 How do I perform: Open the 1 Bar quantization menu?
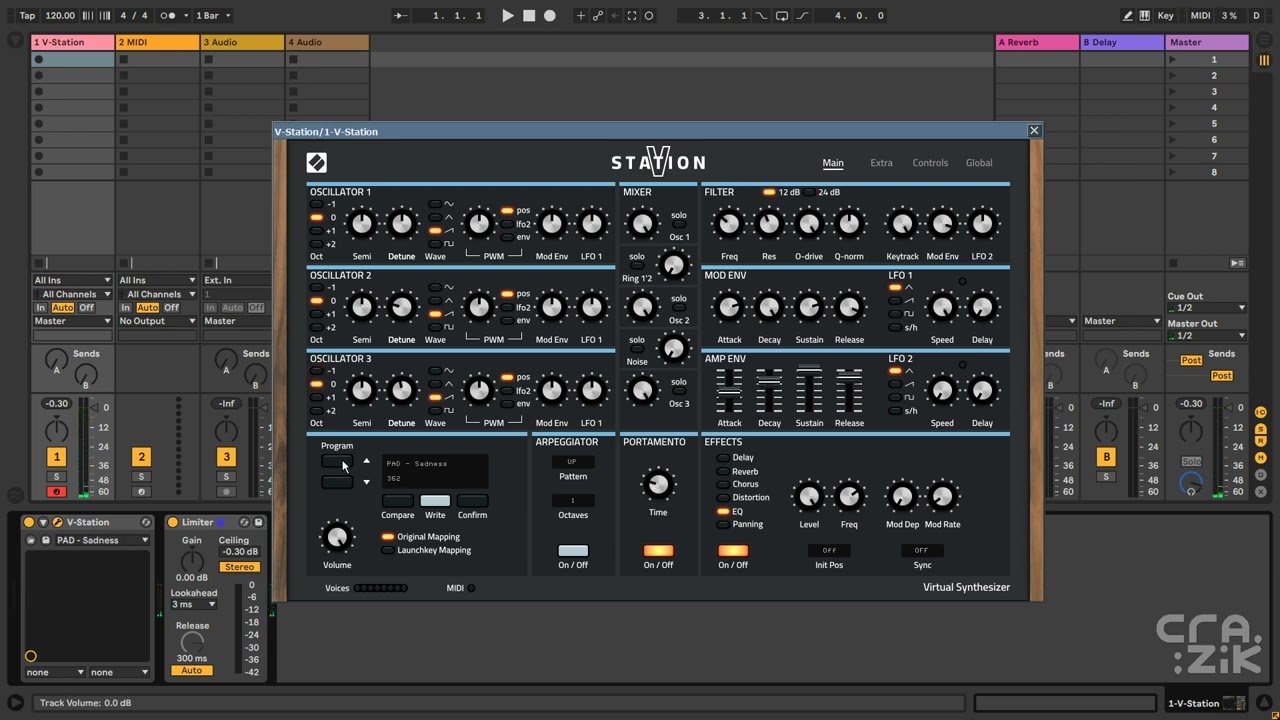click(x=213, y=15)
